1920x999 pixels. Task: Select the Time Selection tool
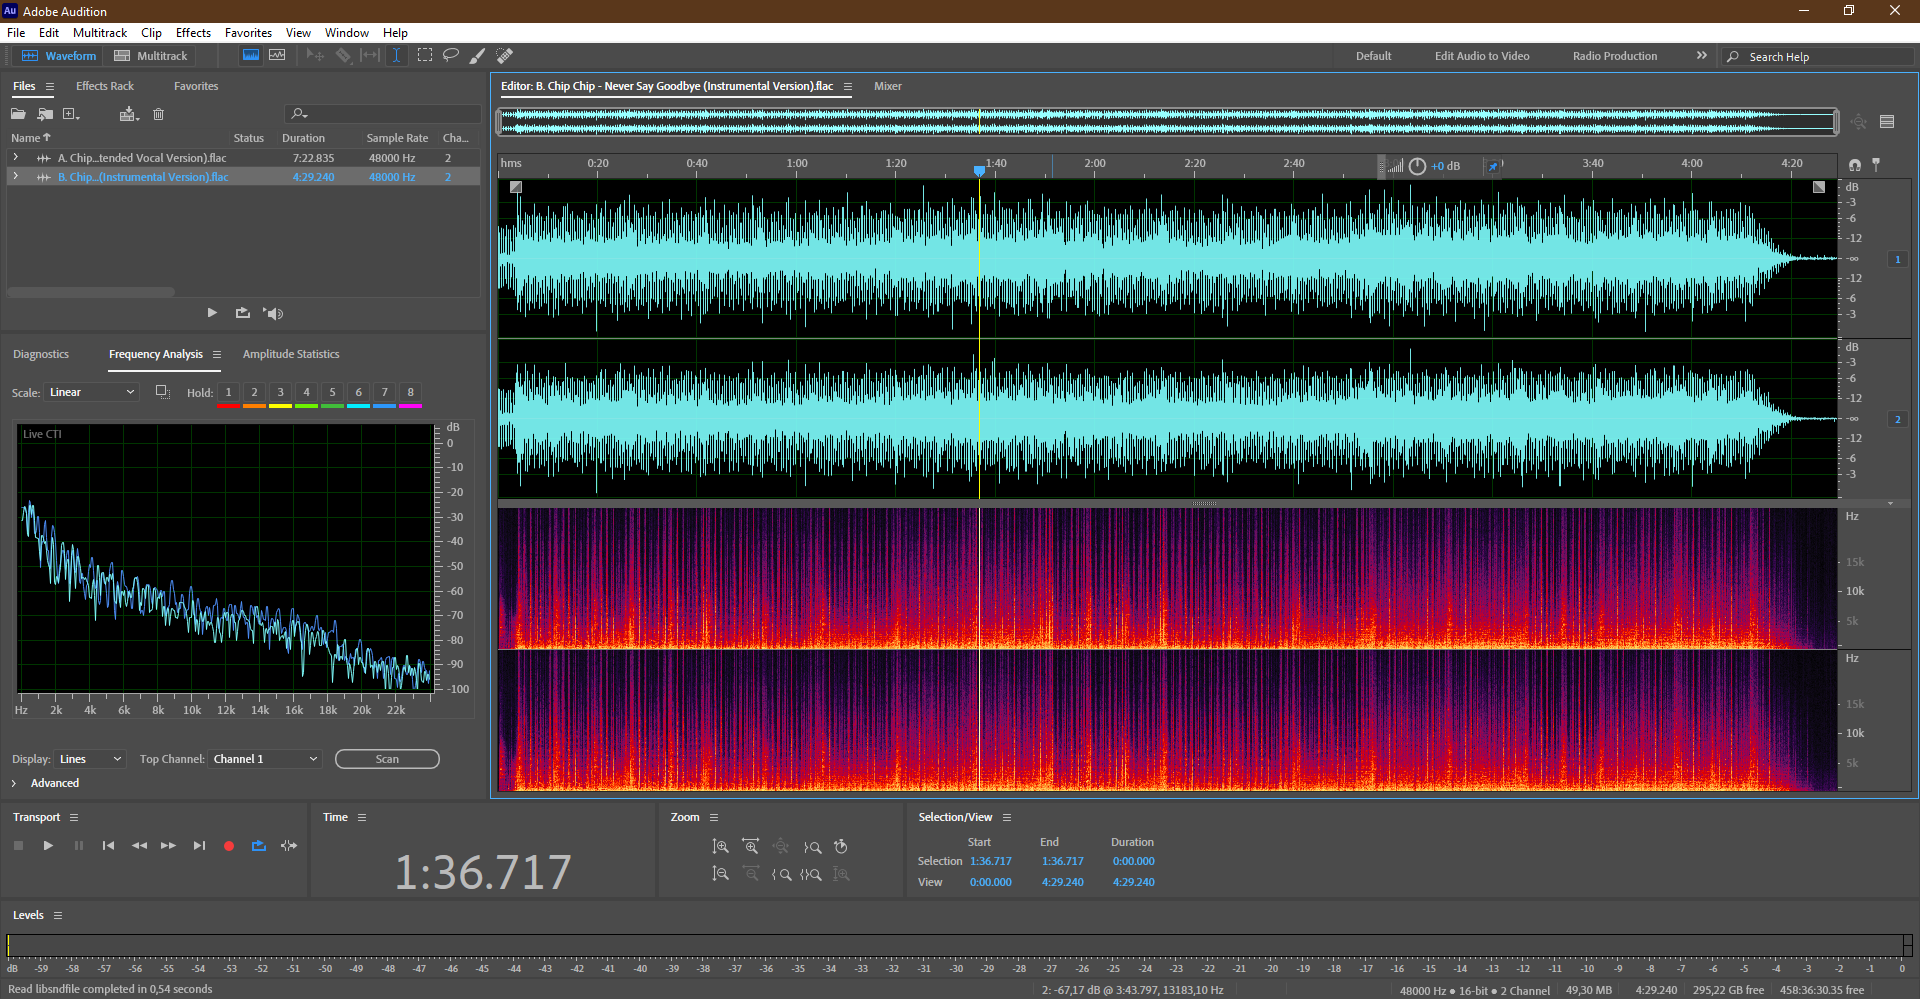pos(397,56)
